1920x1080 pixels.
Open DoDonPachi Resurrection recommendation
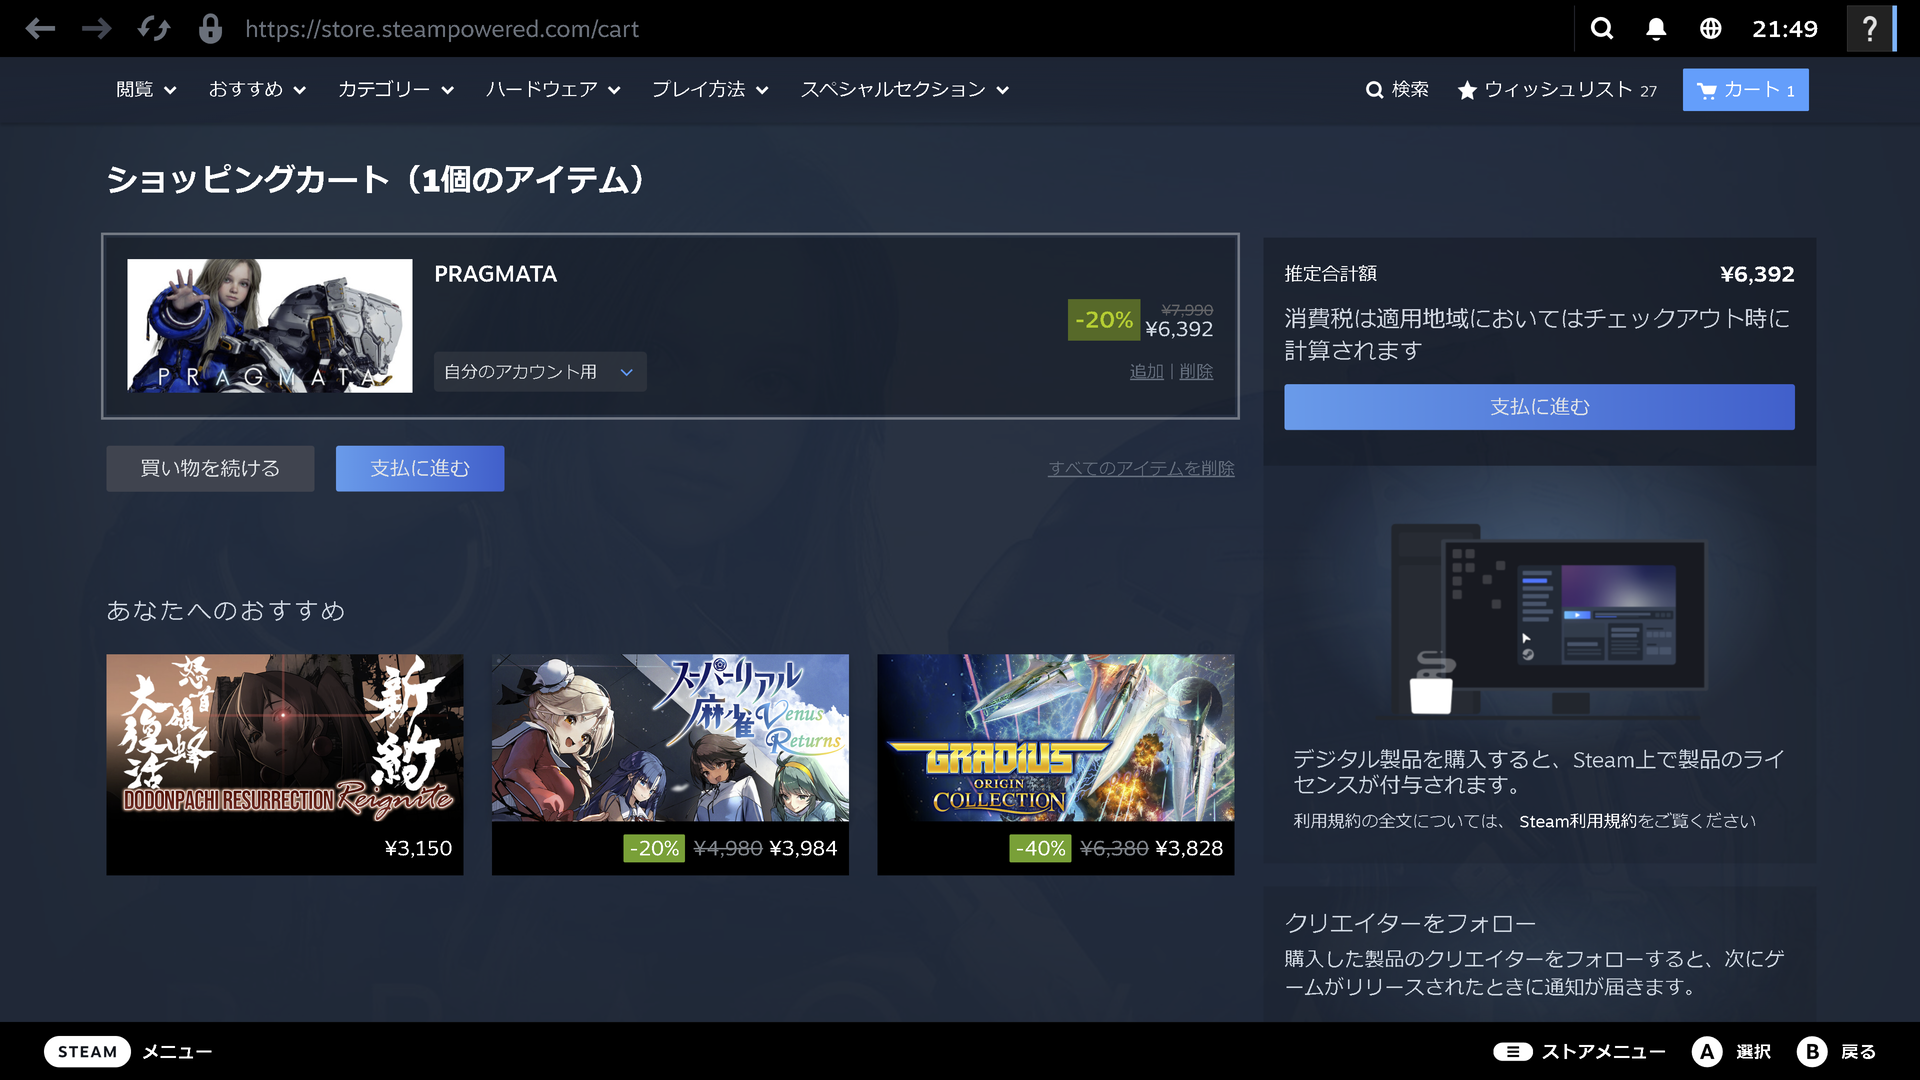[285, 765]
